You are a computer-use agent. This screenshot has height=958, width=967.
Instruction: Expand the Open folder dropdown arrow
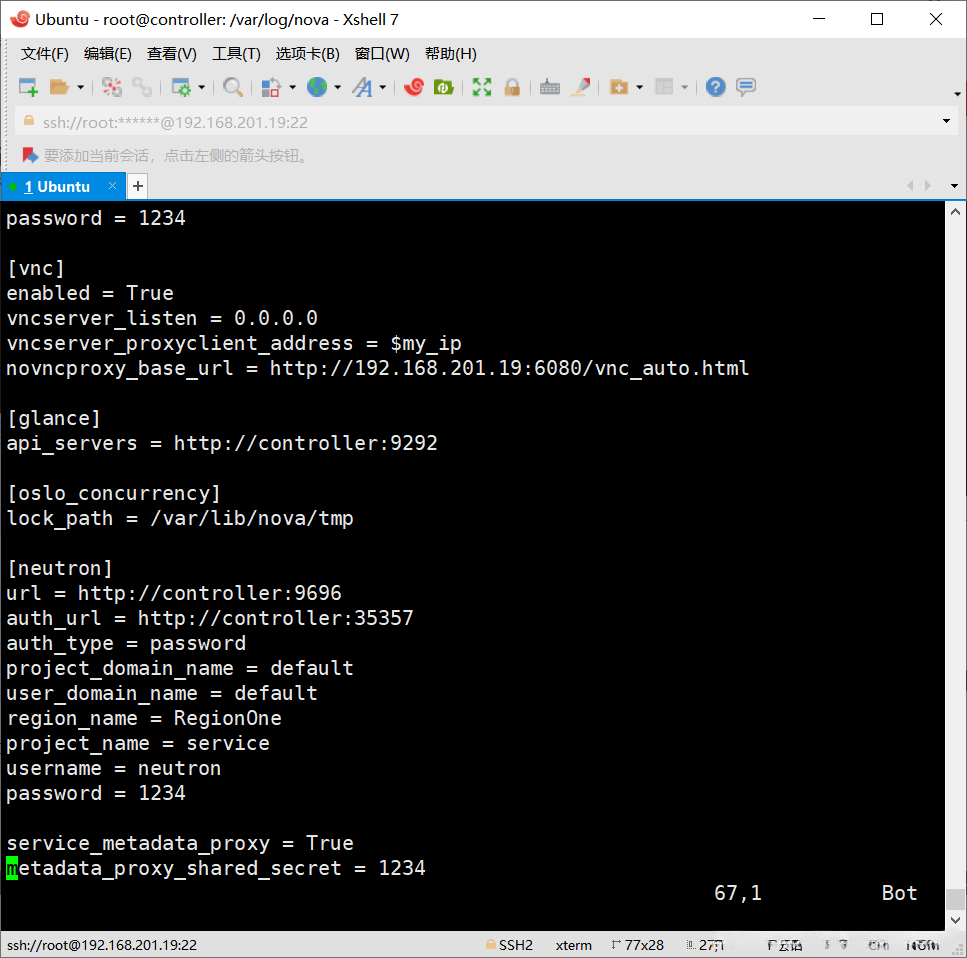80,88
